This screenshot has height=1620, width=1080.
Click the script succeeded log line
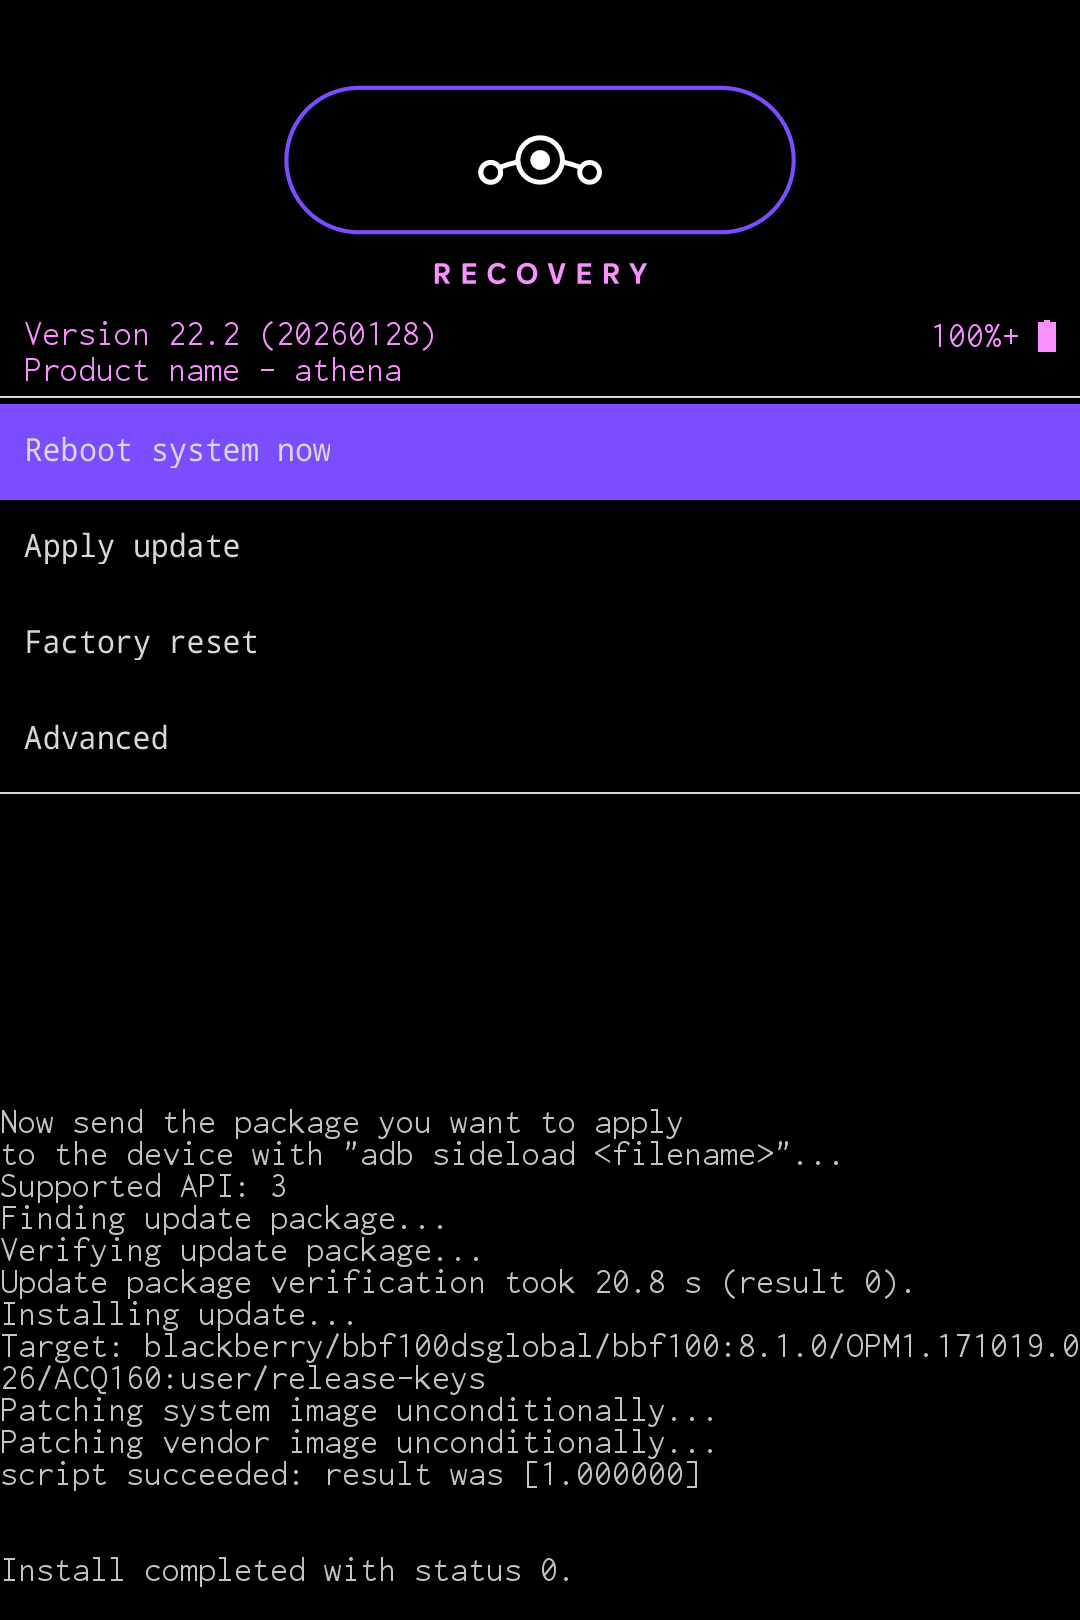click(x=350, y=1474)
